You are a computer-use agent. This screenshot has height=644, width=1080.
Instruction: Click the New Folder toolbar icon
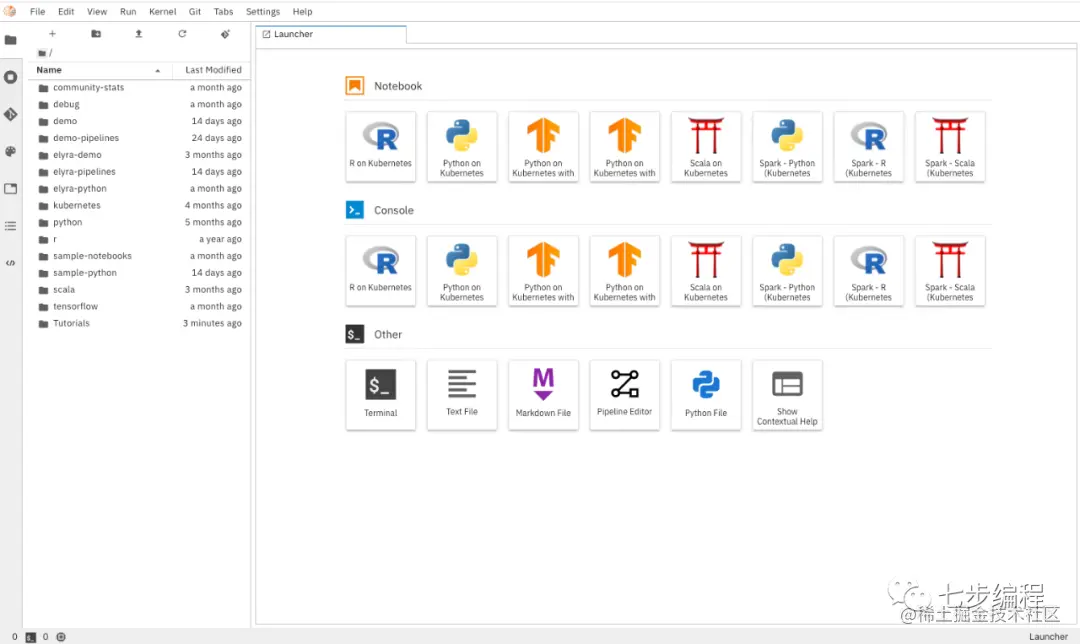pyautogui.click(x=96, y=34)
